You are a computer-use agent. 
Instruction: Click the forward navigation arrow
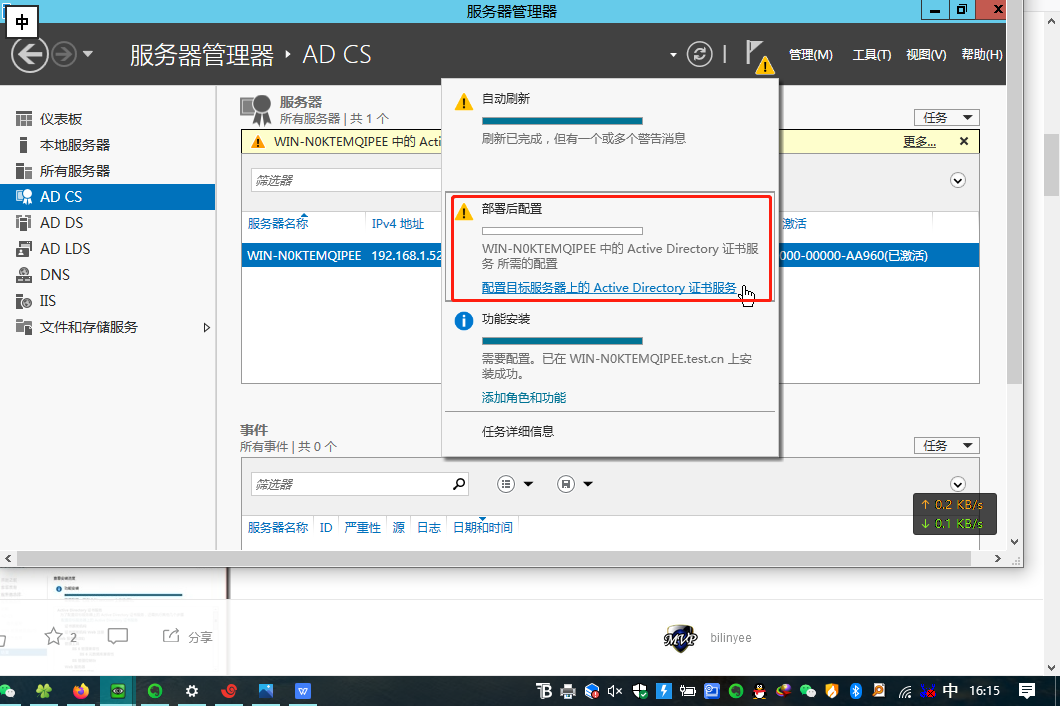tap(65, 54)
